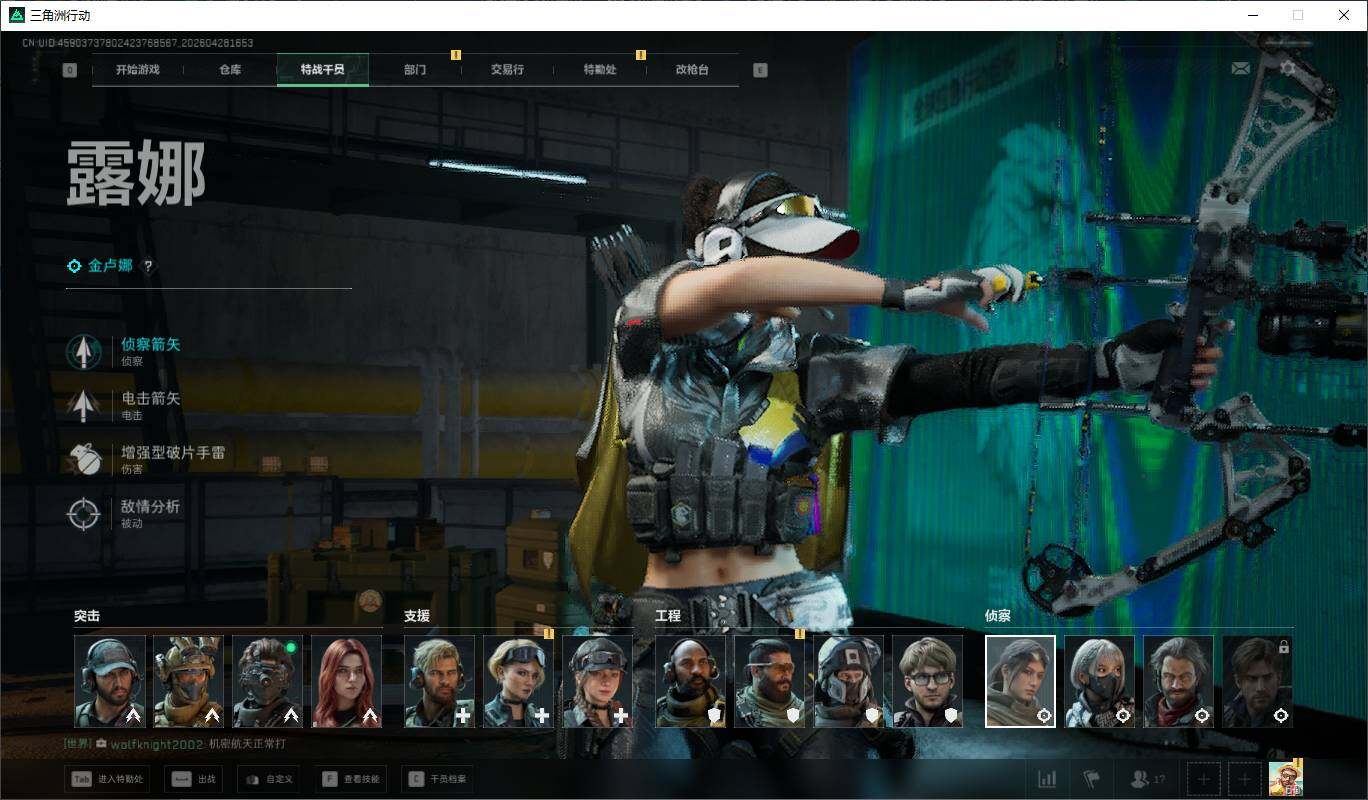The width and height of the screenshot is (1368, 800).
Task: Select the locked recon operator portrait
Action: 1258,681
